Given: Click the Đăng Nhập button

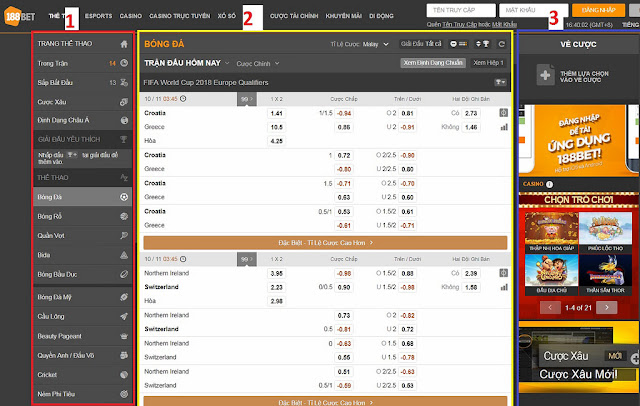Looking at the screenshot, I should coord(598,10).
